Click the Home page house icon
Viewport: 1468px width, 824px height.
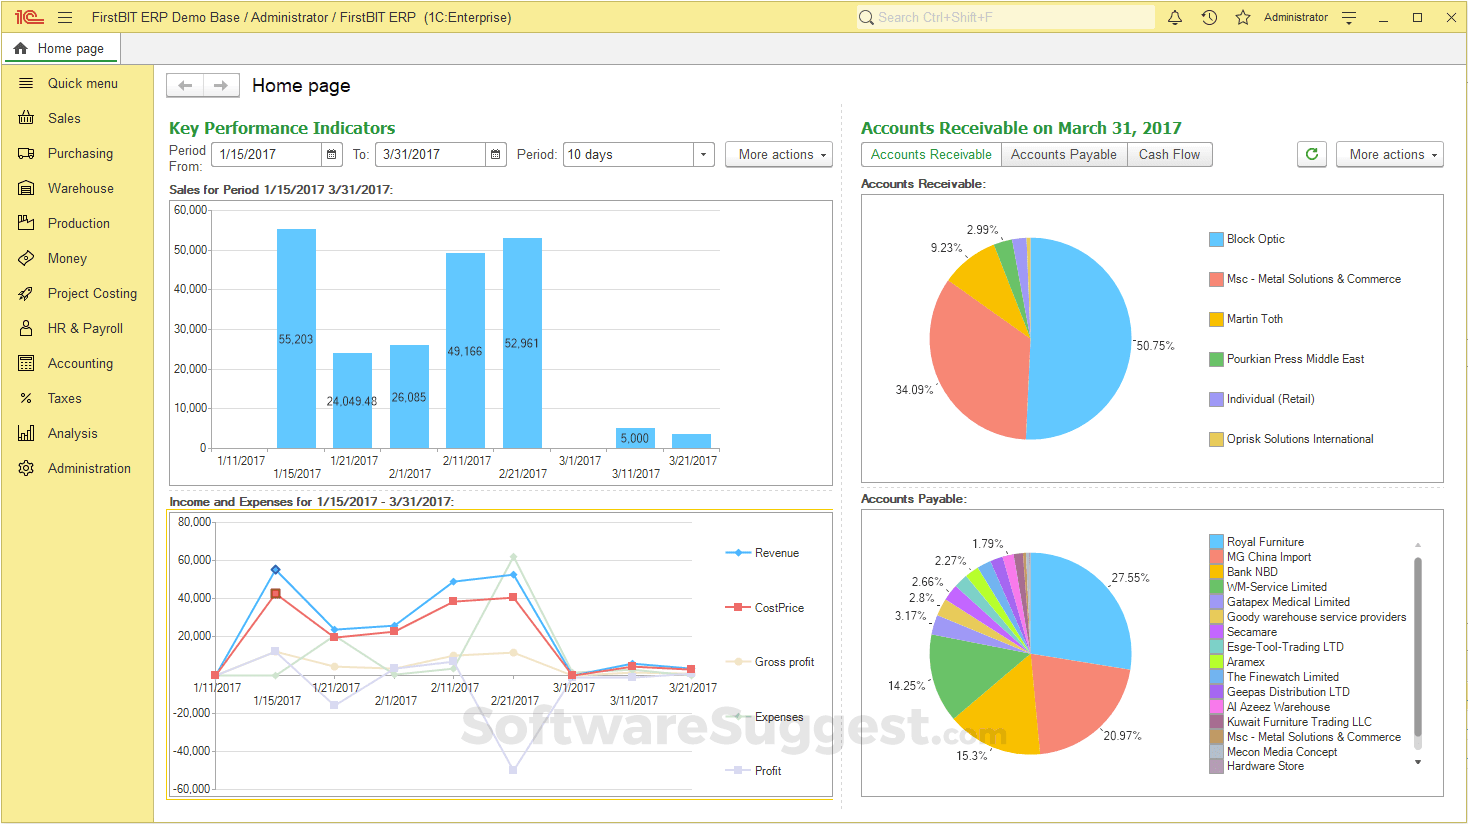[20, 48]
